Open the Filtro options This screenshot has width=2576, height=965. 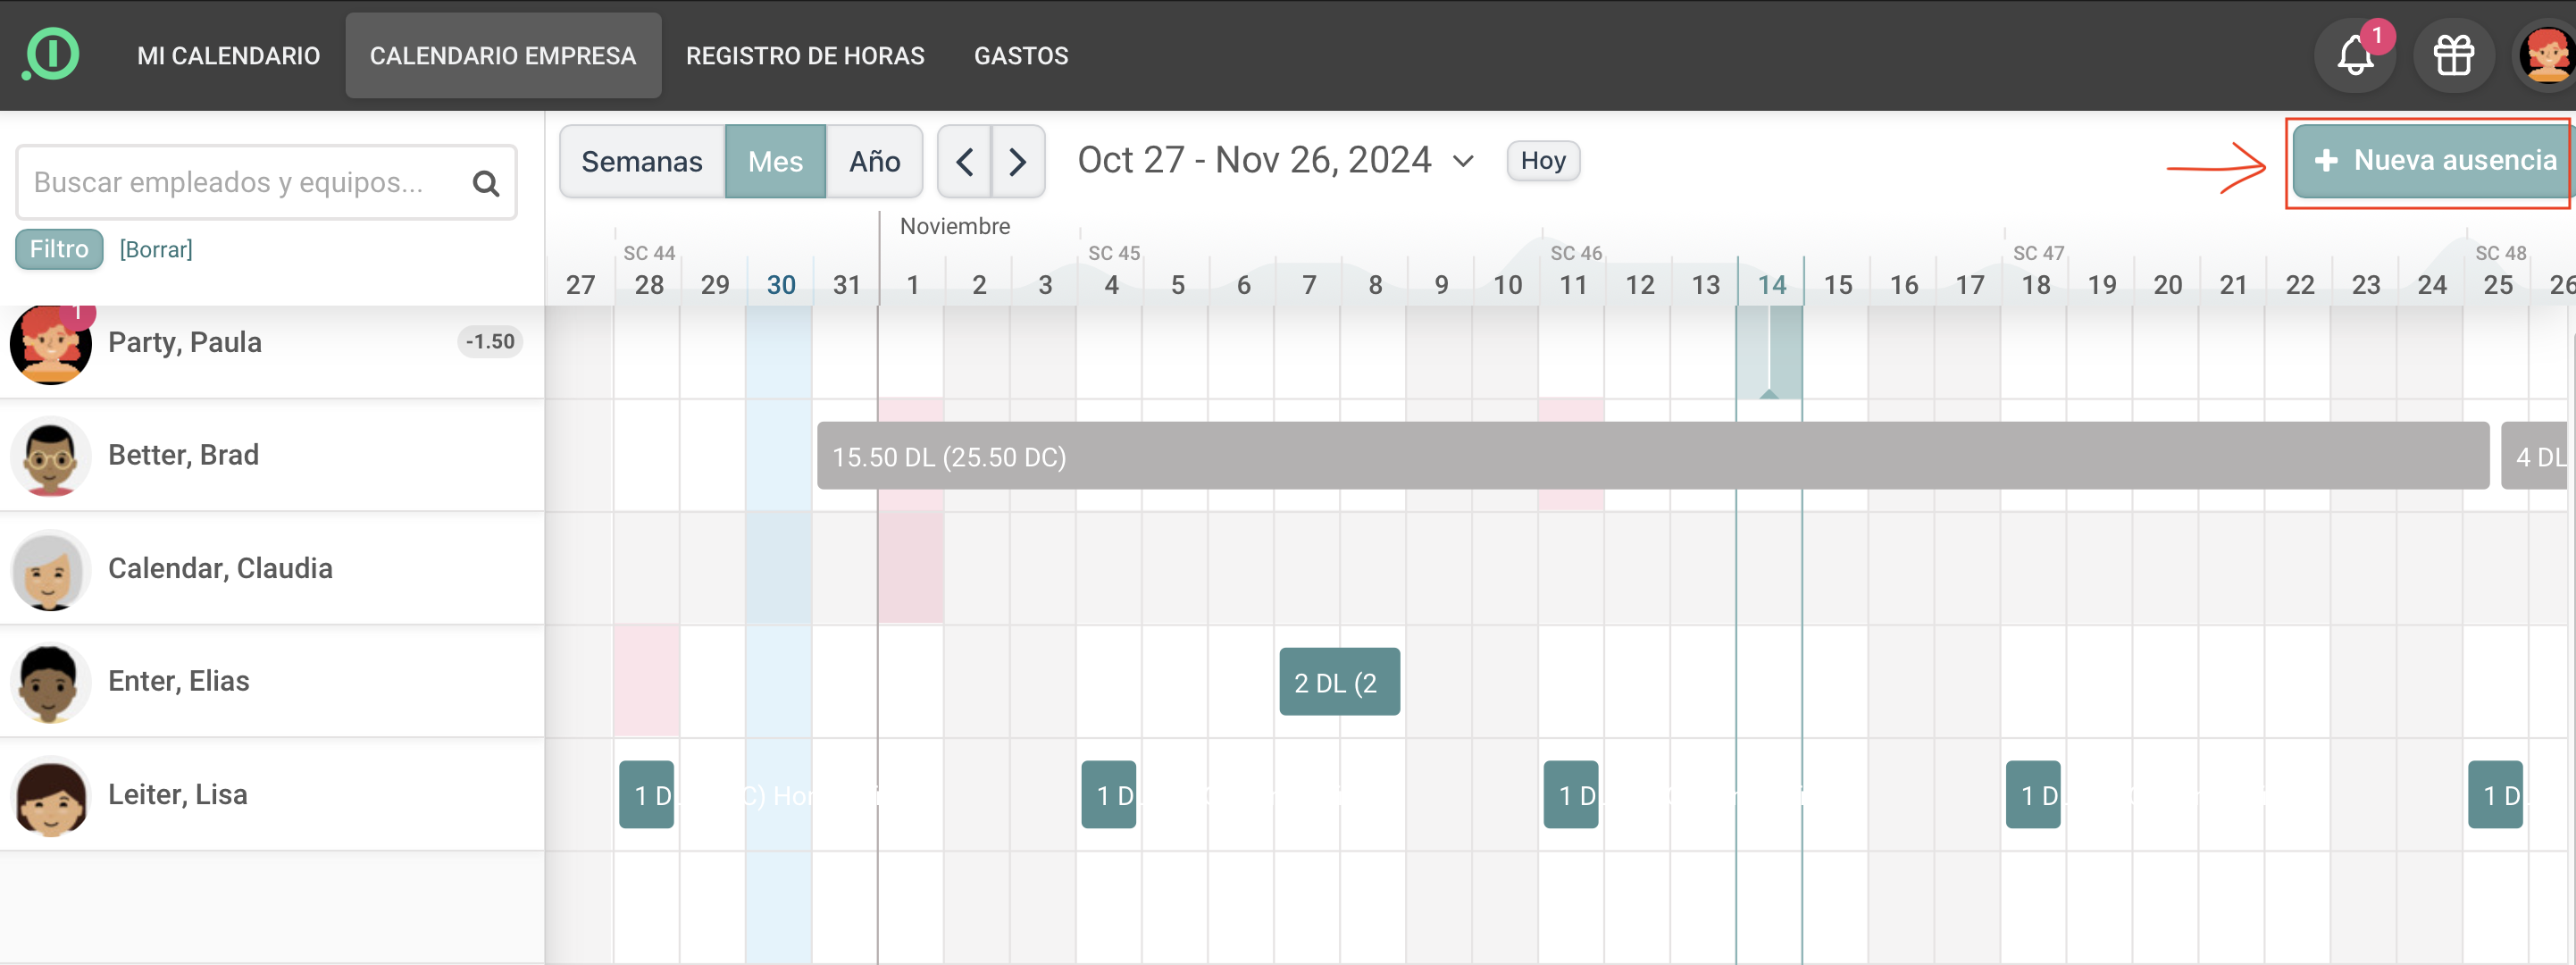(59, 249)
